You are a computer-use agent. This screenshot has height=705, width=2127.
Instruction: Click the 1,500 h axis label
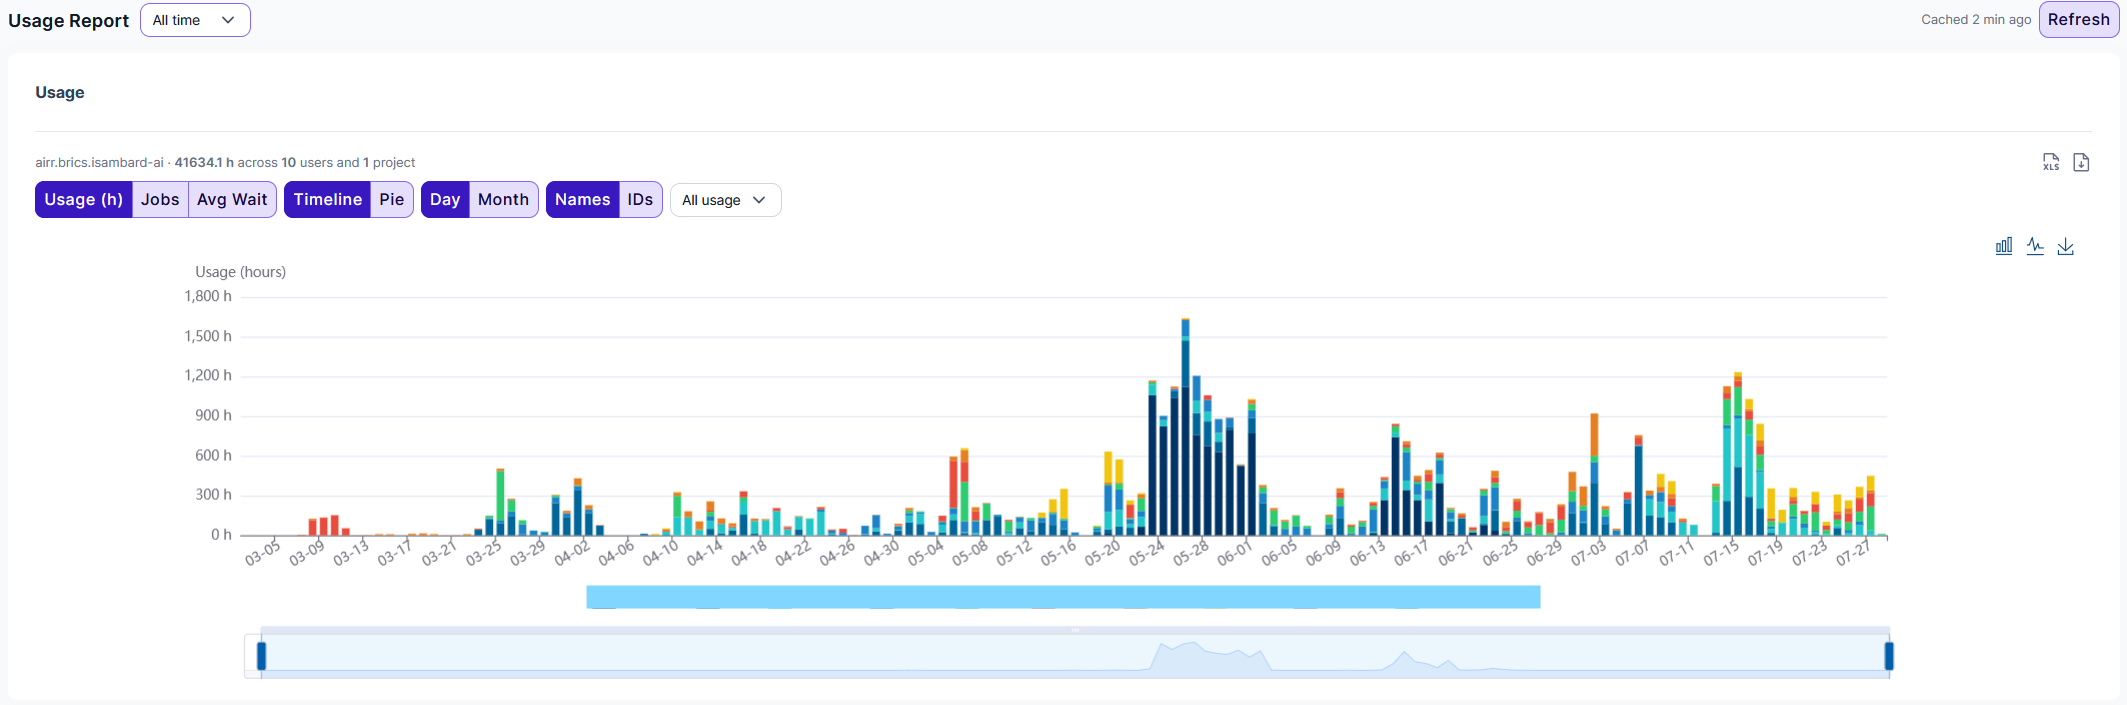[208, 336]
